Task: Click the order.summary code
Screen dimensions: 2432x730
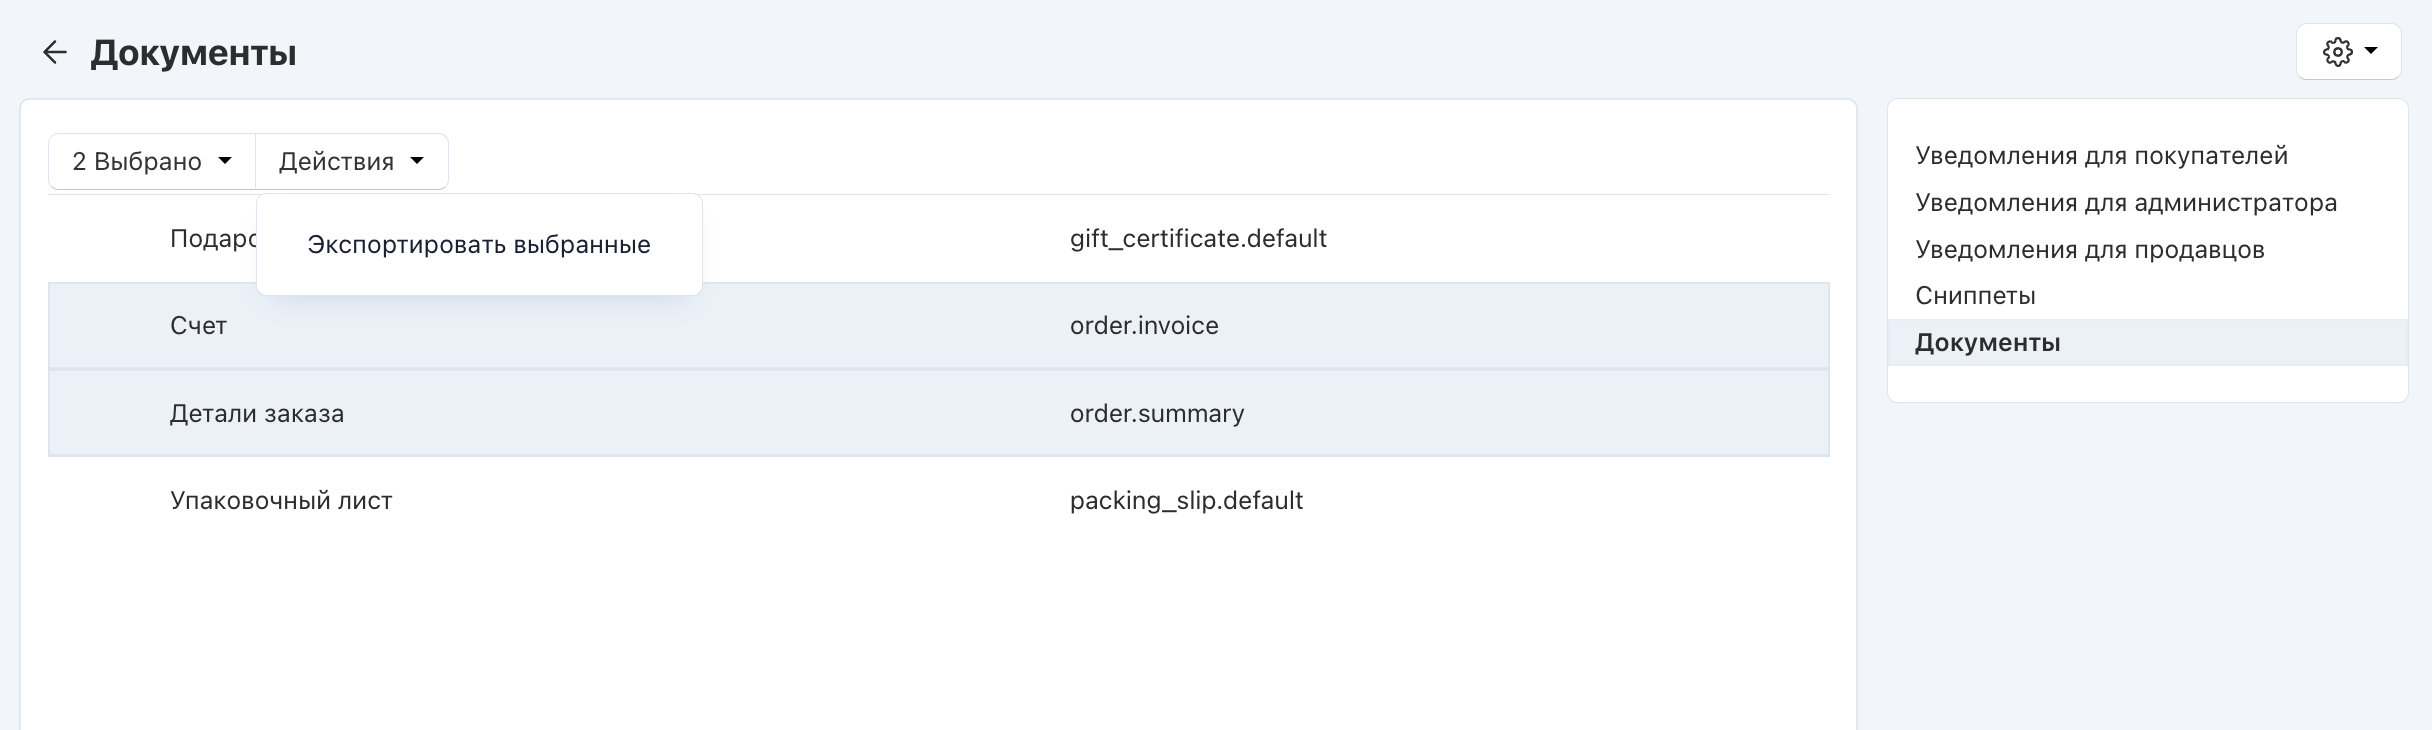Action: [x=1157, y=414]
